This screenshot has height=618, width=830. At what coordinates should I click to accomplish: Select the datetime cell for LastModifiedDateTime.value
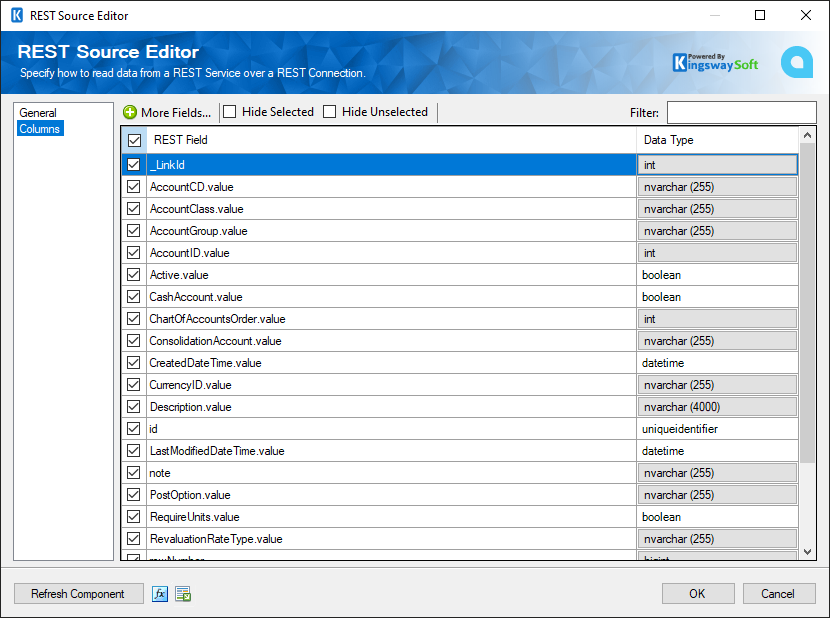coord(717,451)
